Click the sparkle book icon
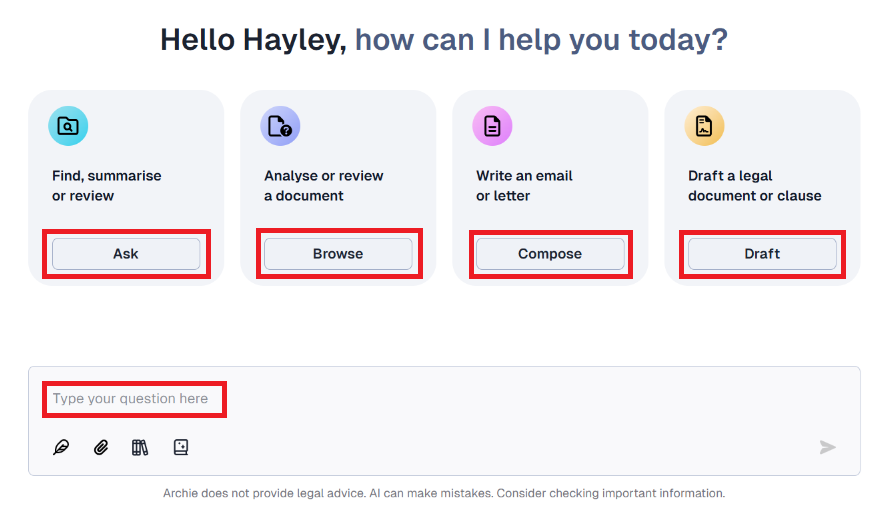The height and width of the screenshot is (518, 881). point(180,447)
